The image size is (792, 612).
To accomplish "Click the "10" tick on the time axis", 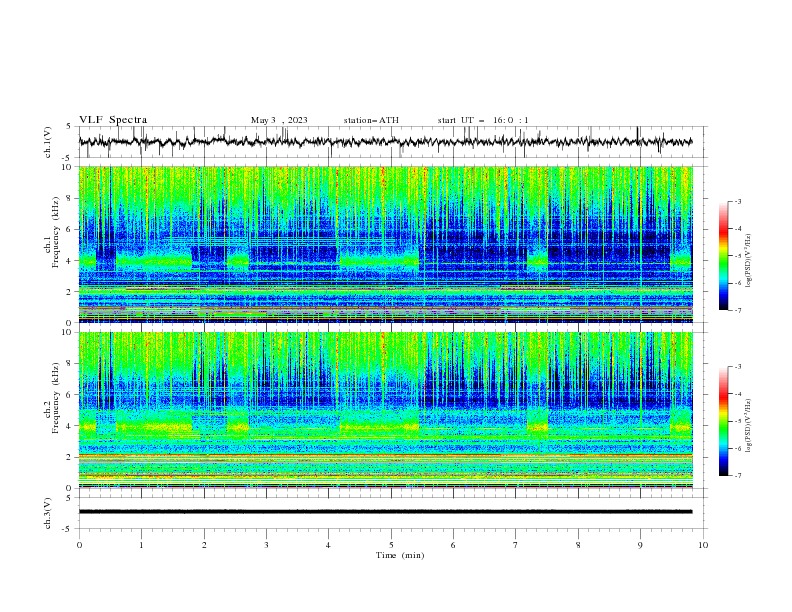I will [703, 545].
